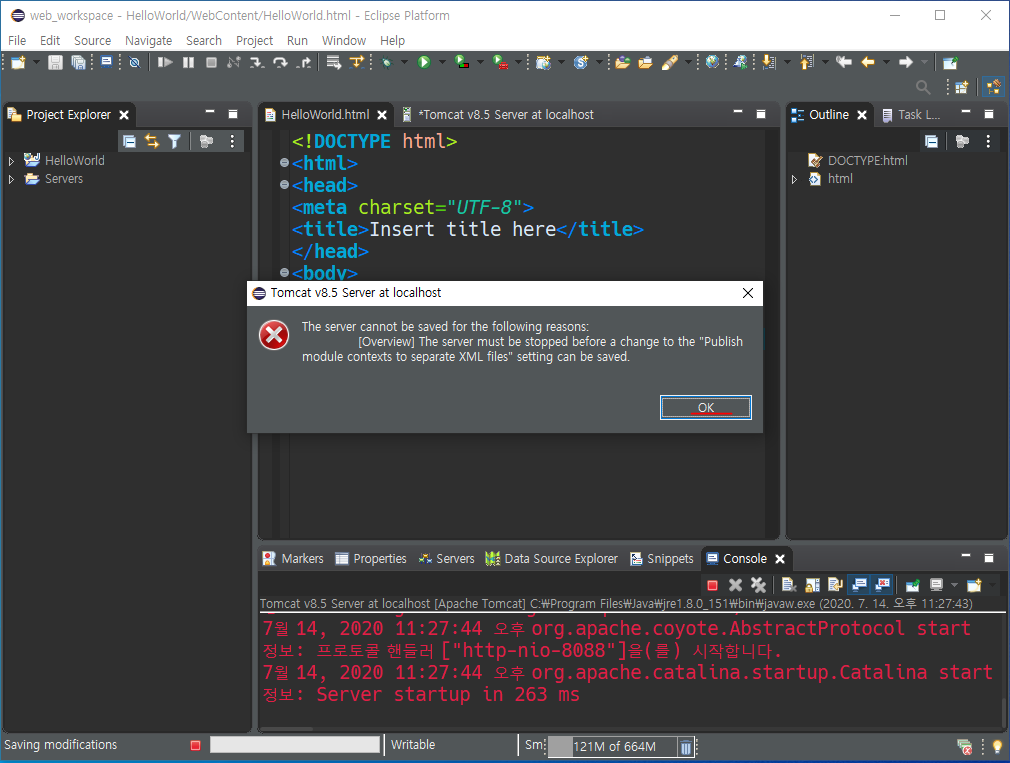The image size is (1010, 763).
Task: Toggle the Java EE perspective button
Action: (x=993, y=87)
